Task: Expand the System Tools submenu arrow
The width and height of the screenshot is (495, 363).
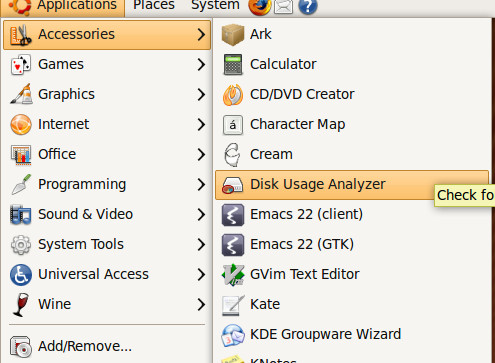Action: [201, 244]
